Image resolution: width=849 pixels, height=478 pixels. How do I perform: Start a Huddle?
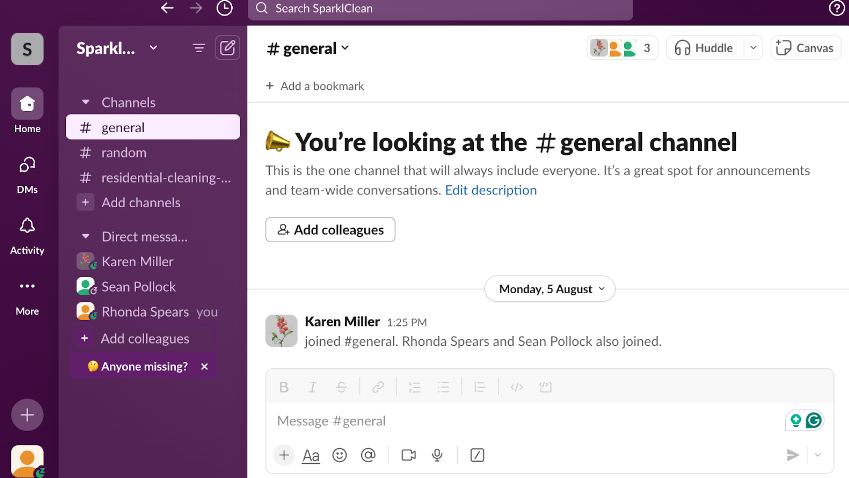(x=704, y=48)
